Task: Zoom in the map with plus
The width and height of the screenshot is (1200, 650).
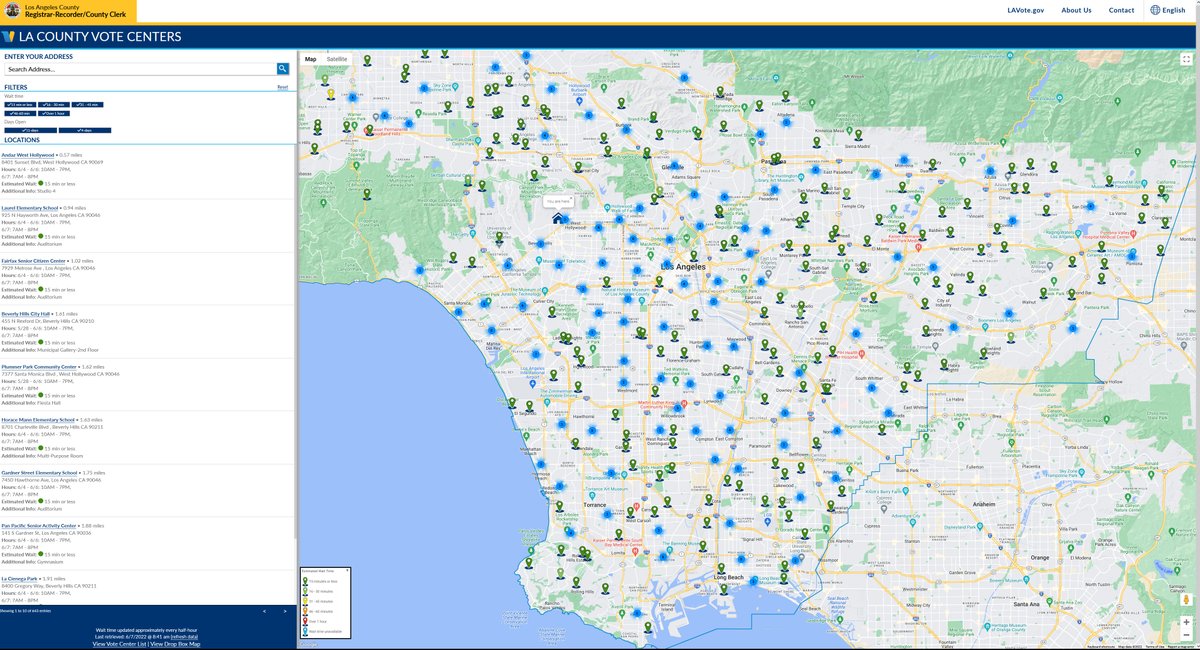Action: coord(1186,622)
